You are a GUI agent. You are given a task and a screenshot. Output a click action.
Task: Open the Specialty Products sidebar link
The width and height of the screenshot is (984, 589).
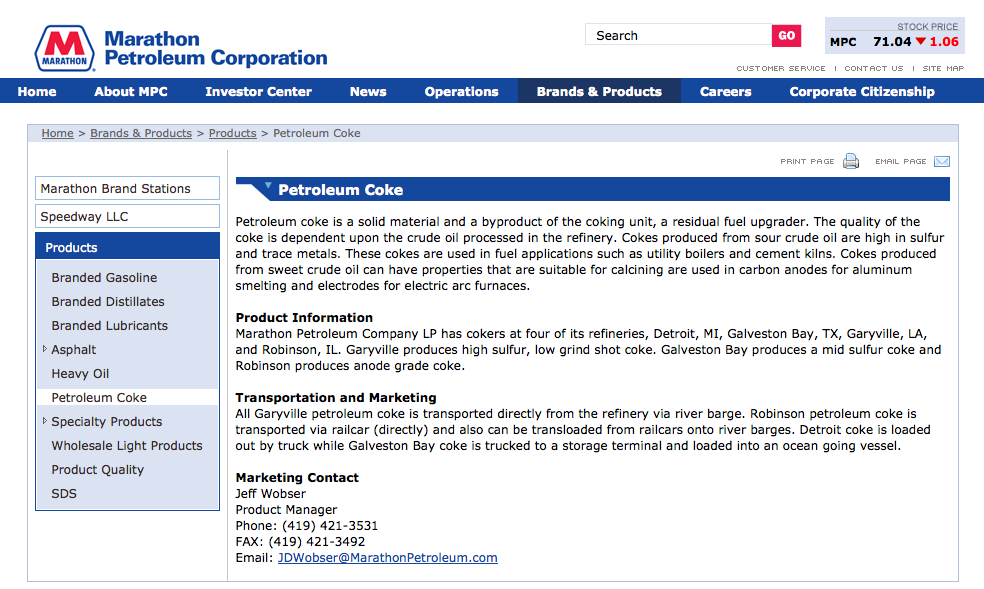(x=107, y=422)
